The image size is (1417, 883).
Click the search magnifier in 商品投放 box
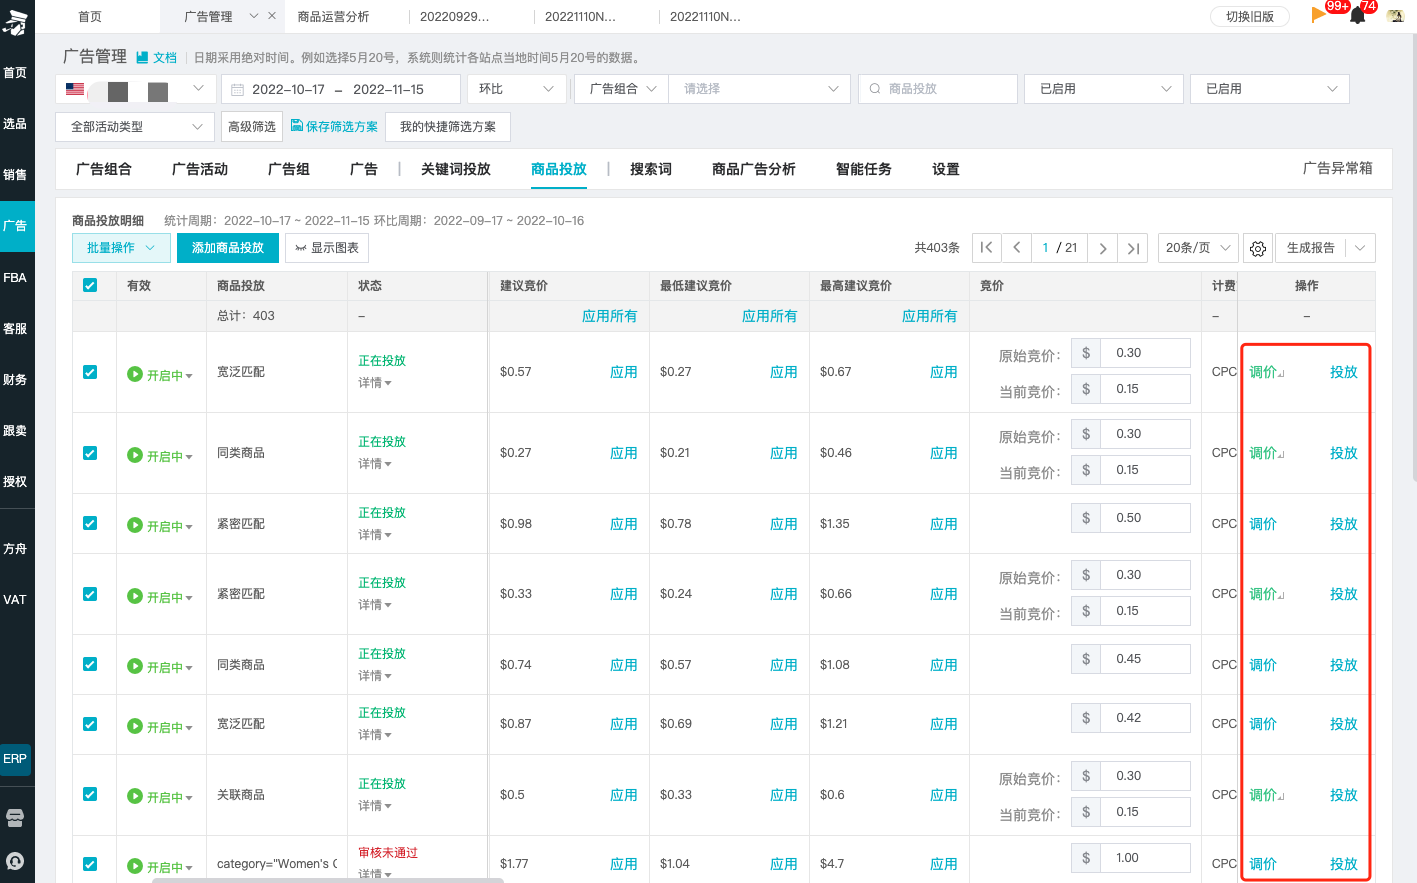tap(875, 89)
